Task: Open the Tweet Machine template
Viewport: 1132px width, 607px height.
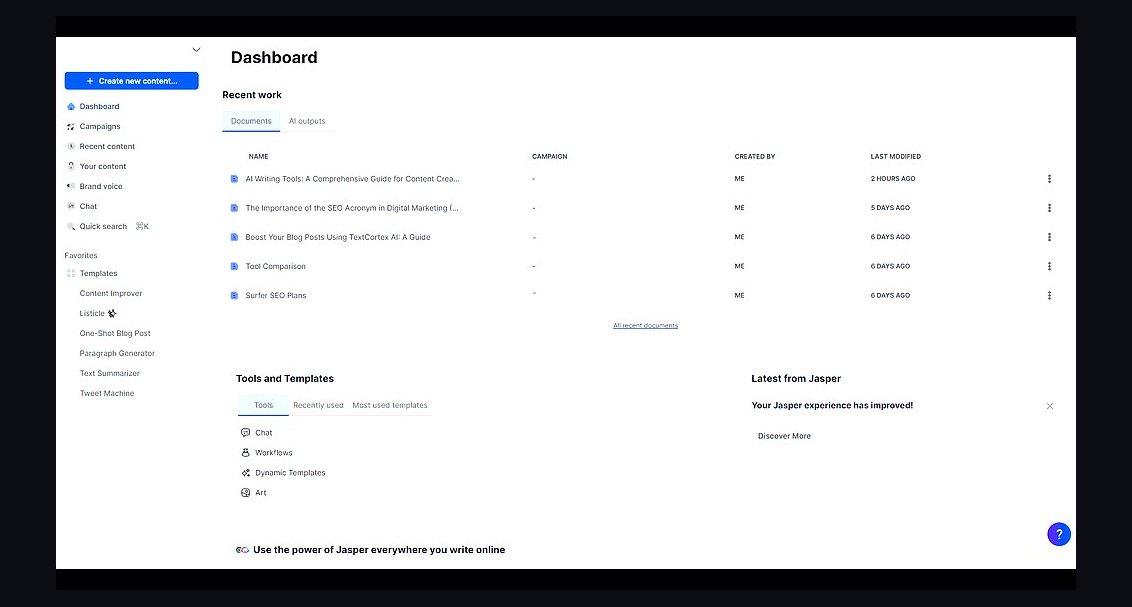Action: [107, 393]
